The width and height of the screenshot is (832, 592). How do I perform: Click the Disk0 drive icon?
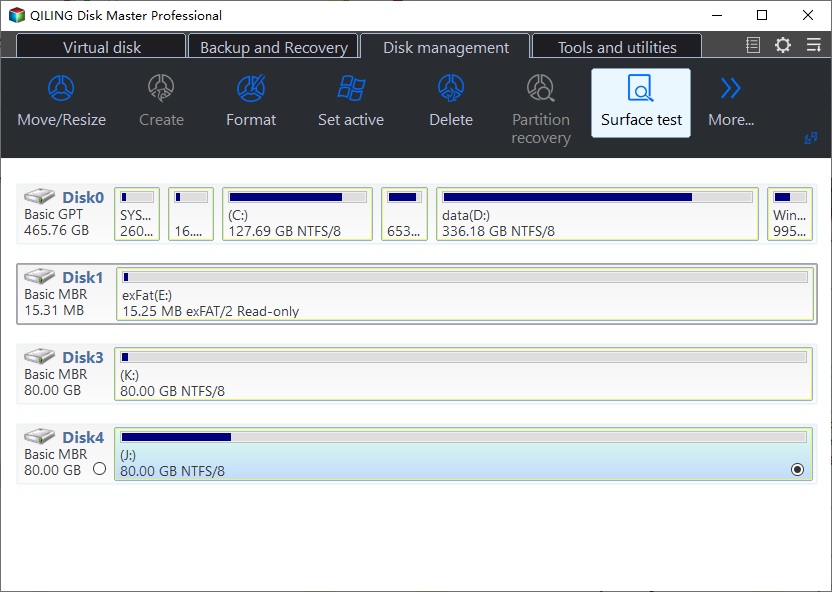[39, 196]
